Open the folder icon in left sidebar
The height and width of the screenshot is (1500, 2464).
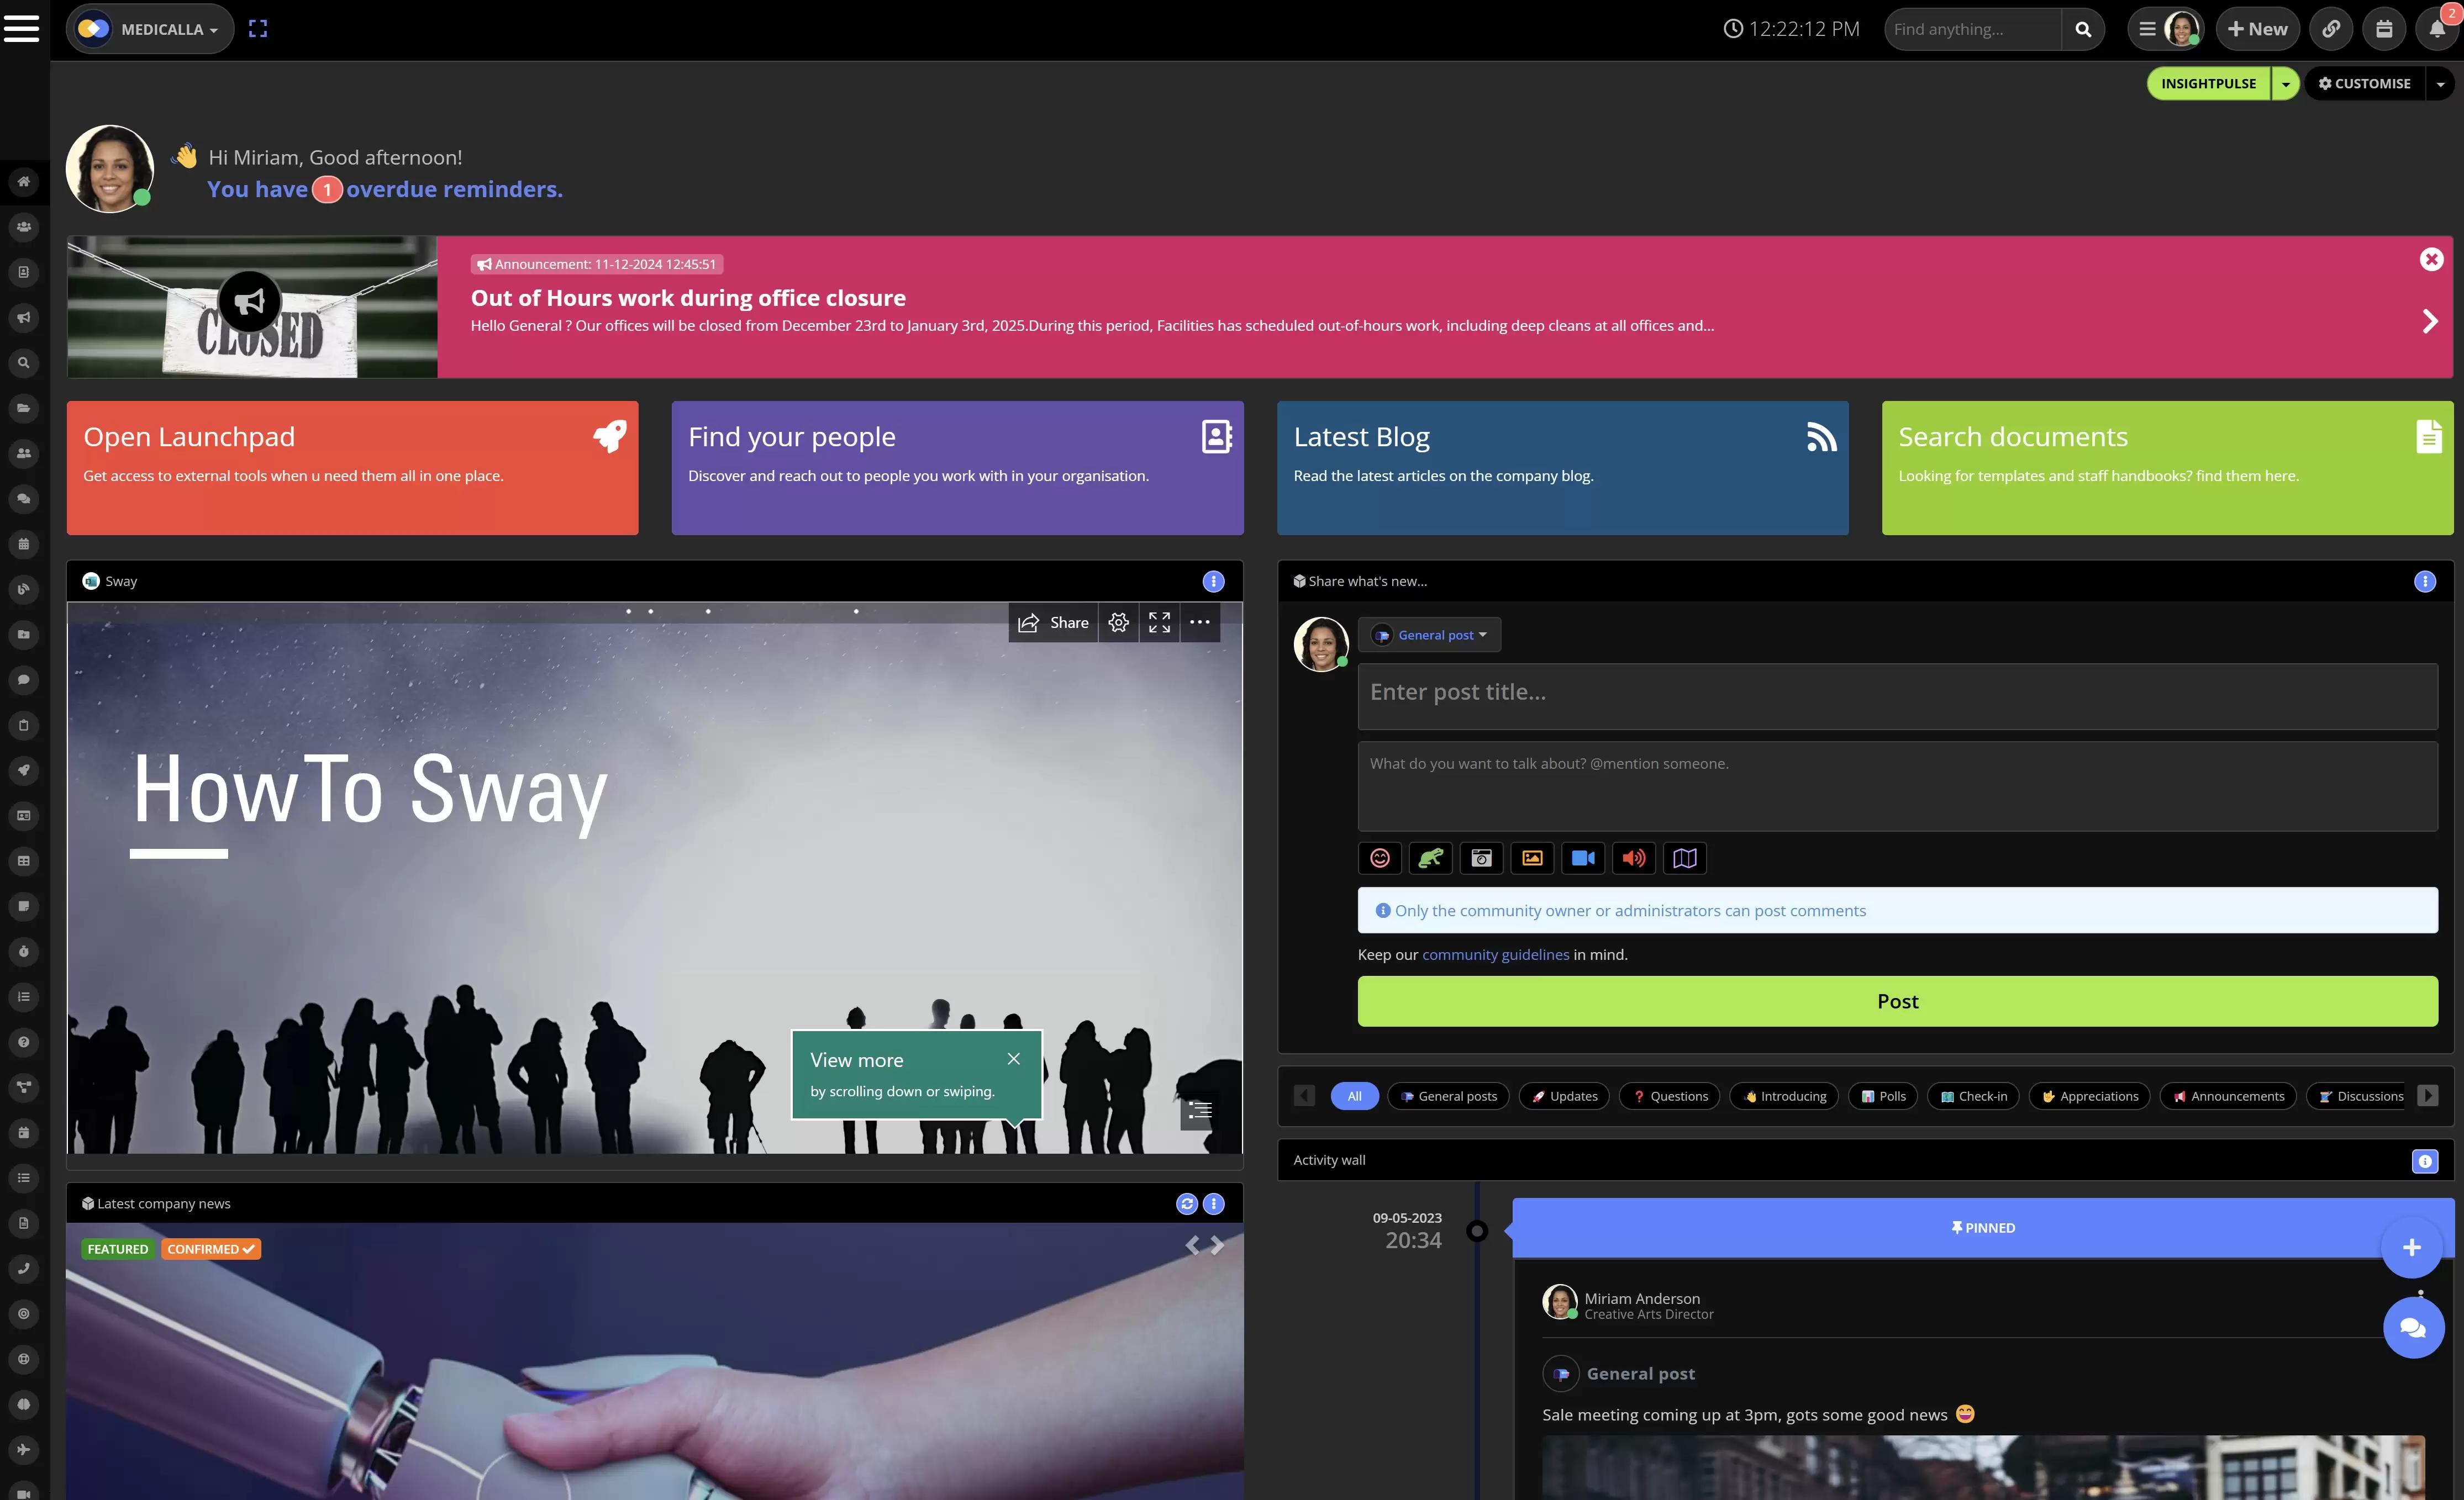(x=24, y=407)
